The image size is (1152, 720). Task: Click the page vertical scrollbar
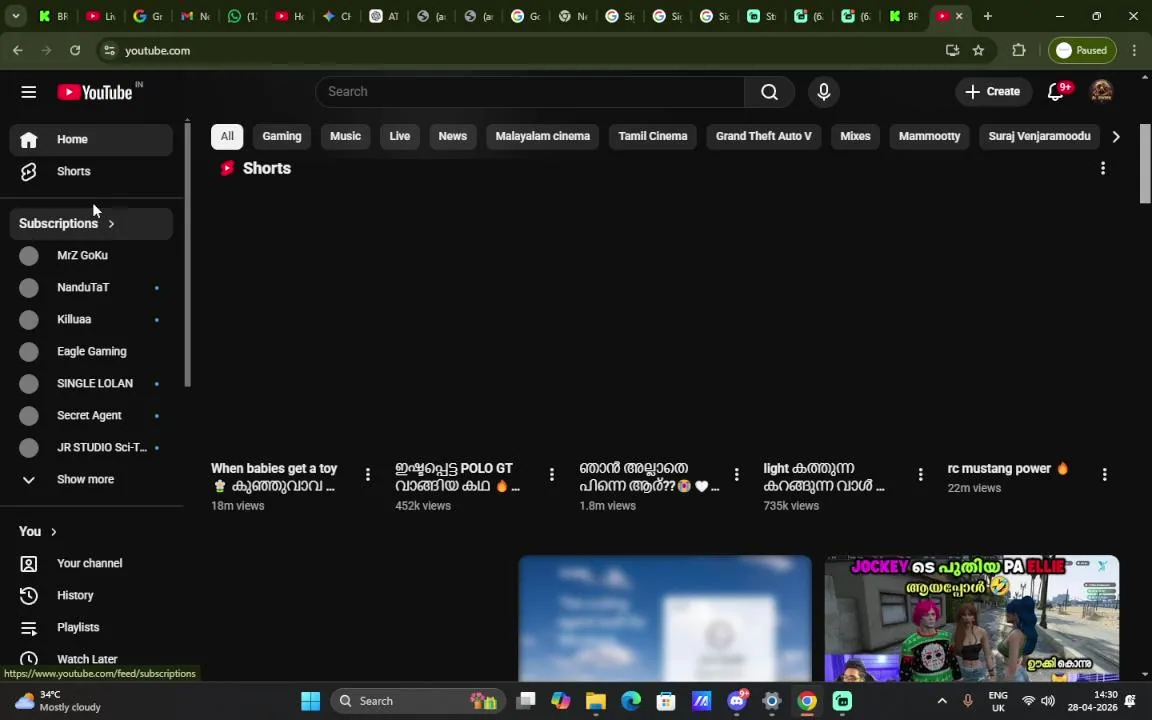point(1145,164)
